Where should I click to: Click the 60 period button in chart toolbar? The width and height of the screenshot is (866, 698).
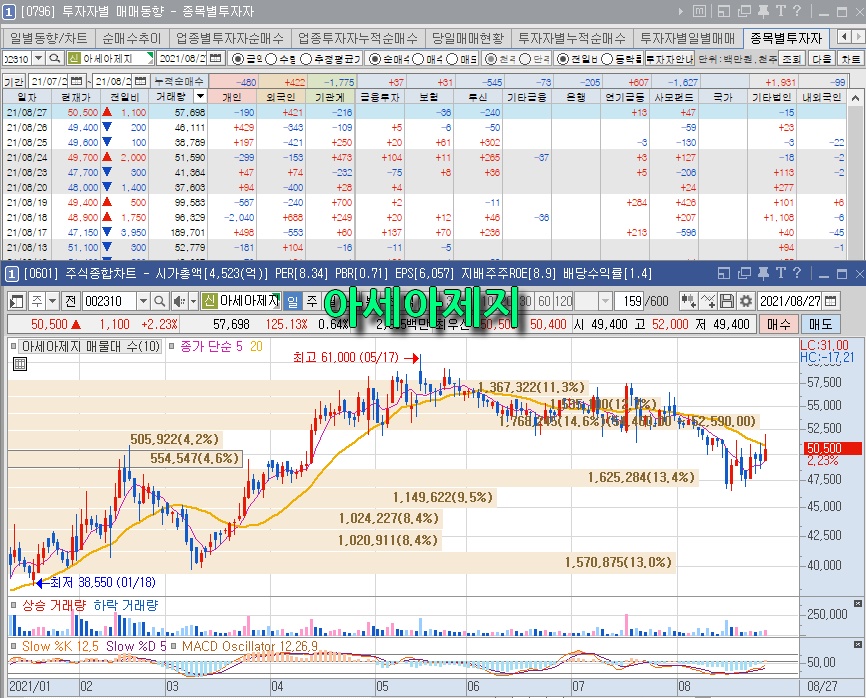(x=544, y=302)
